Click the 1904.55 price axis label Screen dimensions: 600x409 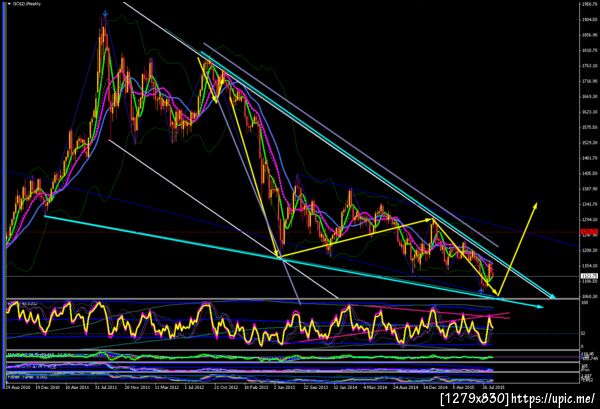pyautogui.click(x=590, y=20)
